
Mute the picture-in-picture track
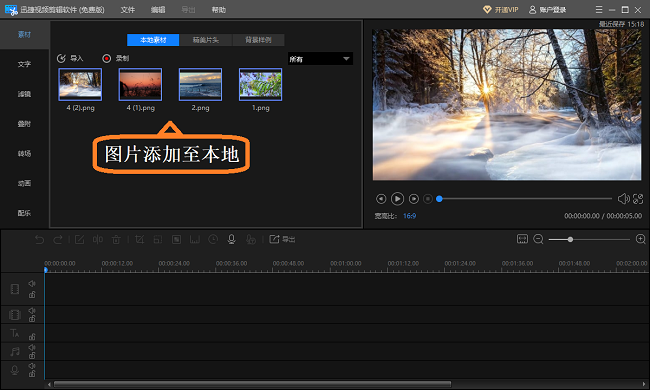point(32,310)
